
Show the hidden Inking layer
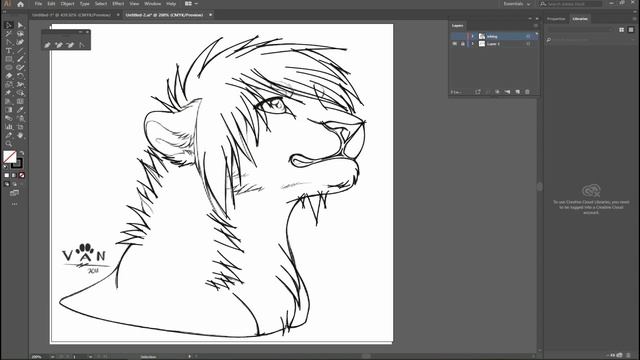point(455,36)
